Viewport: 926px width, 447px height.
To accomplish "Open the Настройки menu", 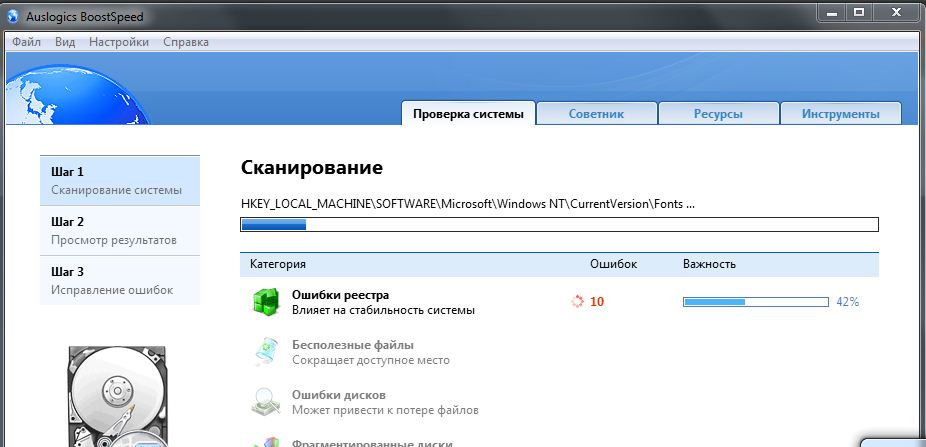I will pyautogui.click(x=119, y=42).
